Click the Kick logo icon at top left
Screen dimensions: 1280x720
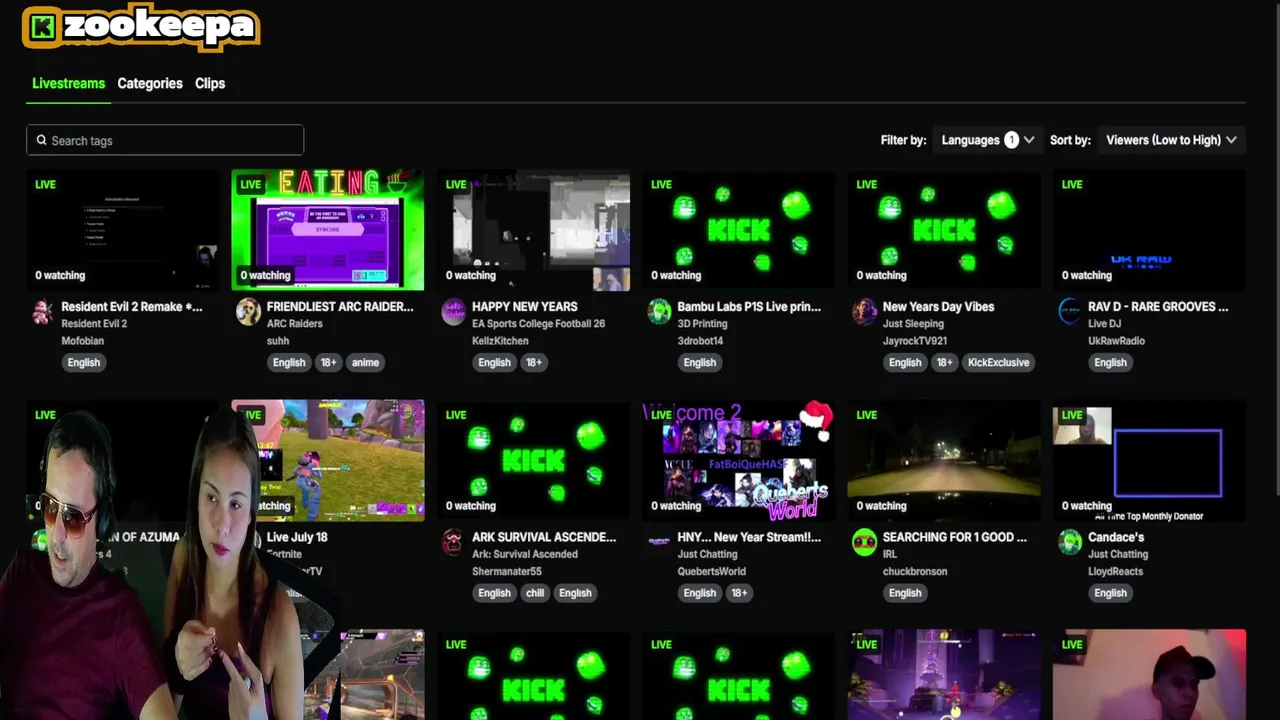point(42,28)
